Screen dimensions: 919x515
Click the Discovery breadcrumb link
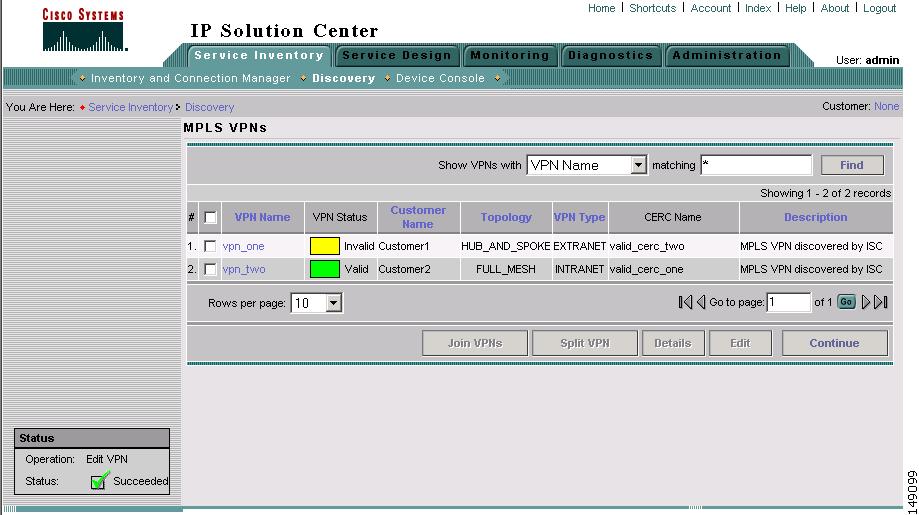tap(209, 107)
